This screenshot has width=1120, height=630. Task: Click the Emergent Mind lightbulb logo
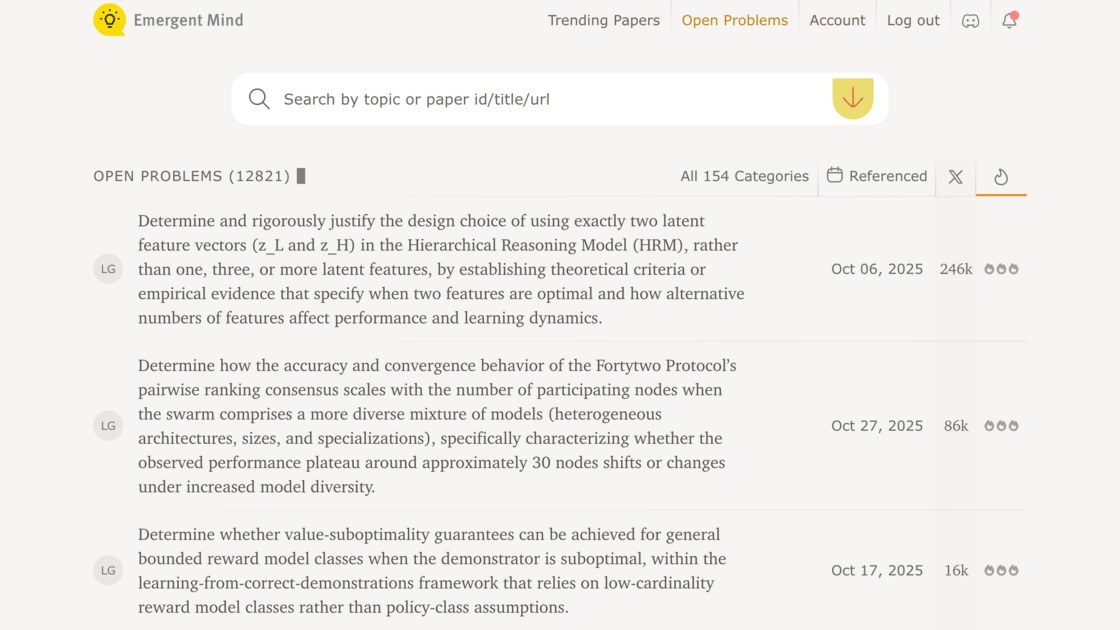coord(109,19)
